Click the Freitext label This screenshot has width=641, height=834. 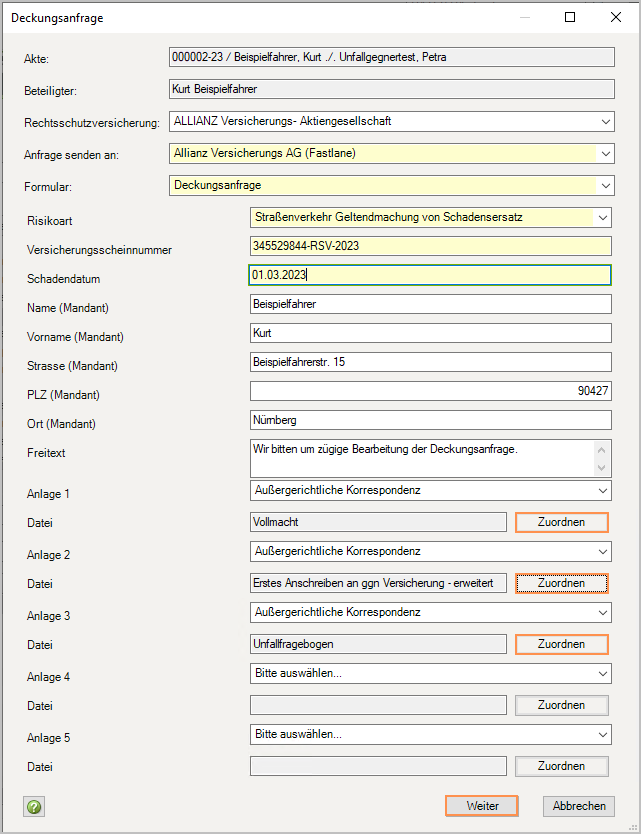click(x=46, y=453)
